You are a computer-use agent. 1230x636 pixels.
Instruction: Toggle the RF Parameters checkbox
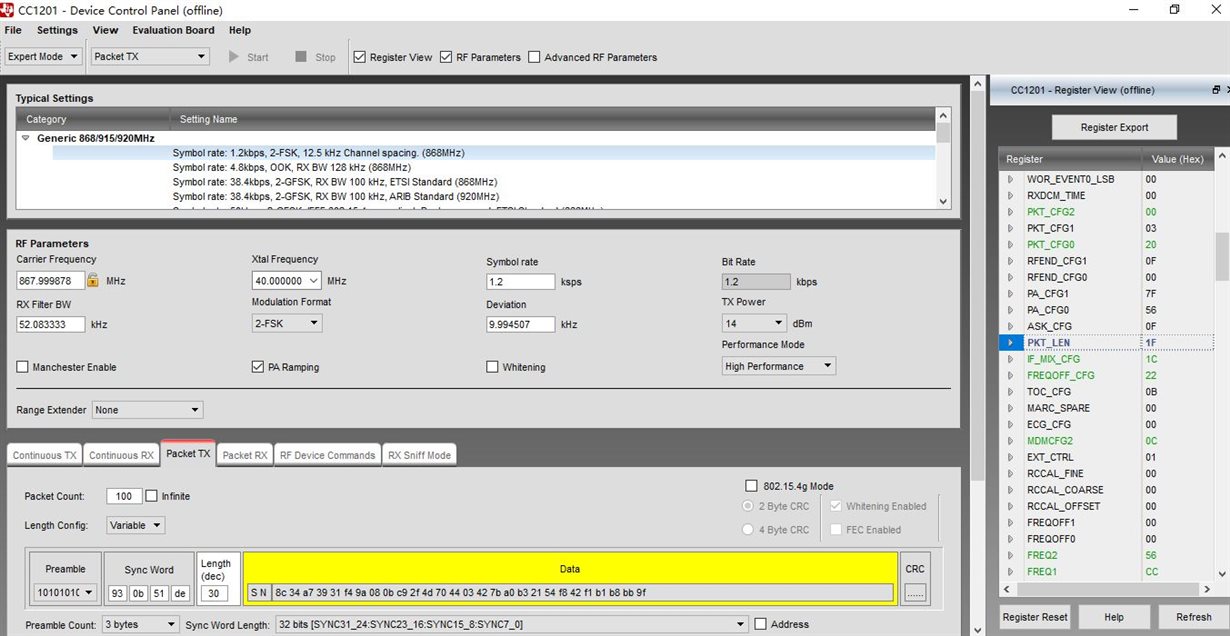click(x=446, y=57)
